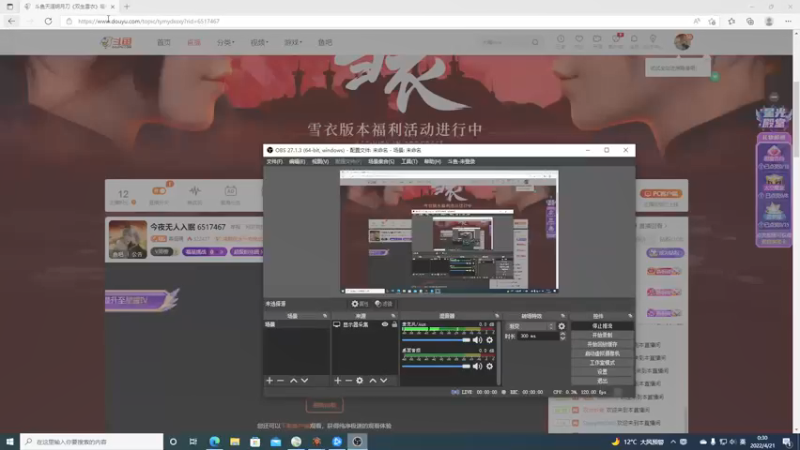Remove the selected scene with the minus icon in Scenes panel
Viewport: 800px width, 450px height.
[280, 381]
